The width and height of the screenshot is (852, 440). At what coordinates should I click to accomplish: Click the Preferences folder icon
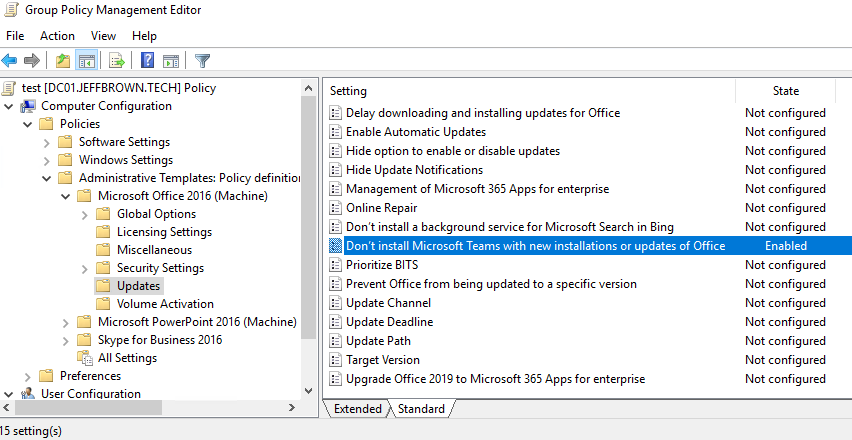(x=47, y=375)
